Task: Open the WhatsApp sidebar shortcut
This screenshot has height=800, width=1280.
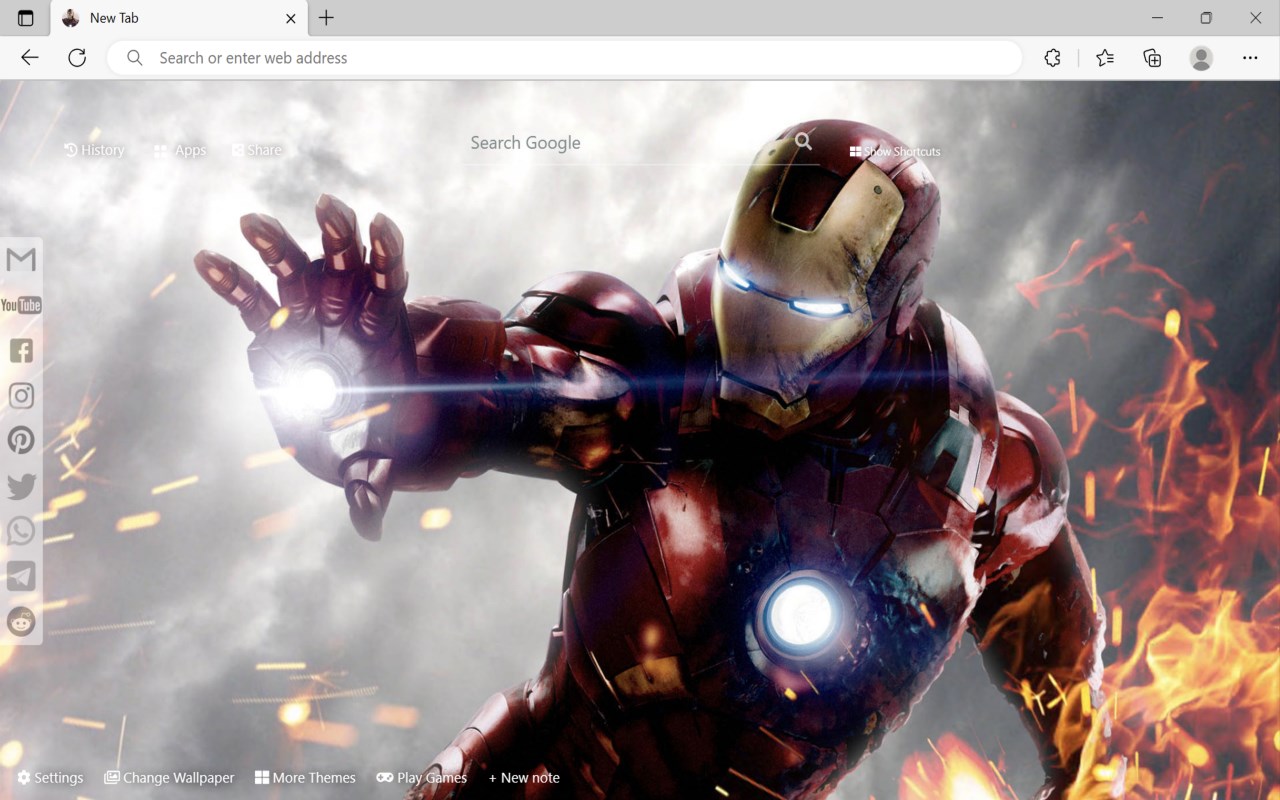Action: click(x=21, y=531)
